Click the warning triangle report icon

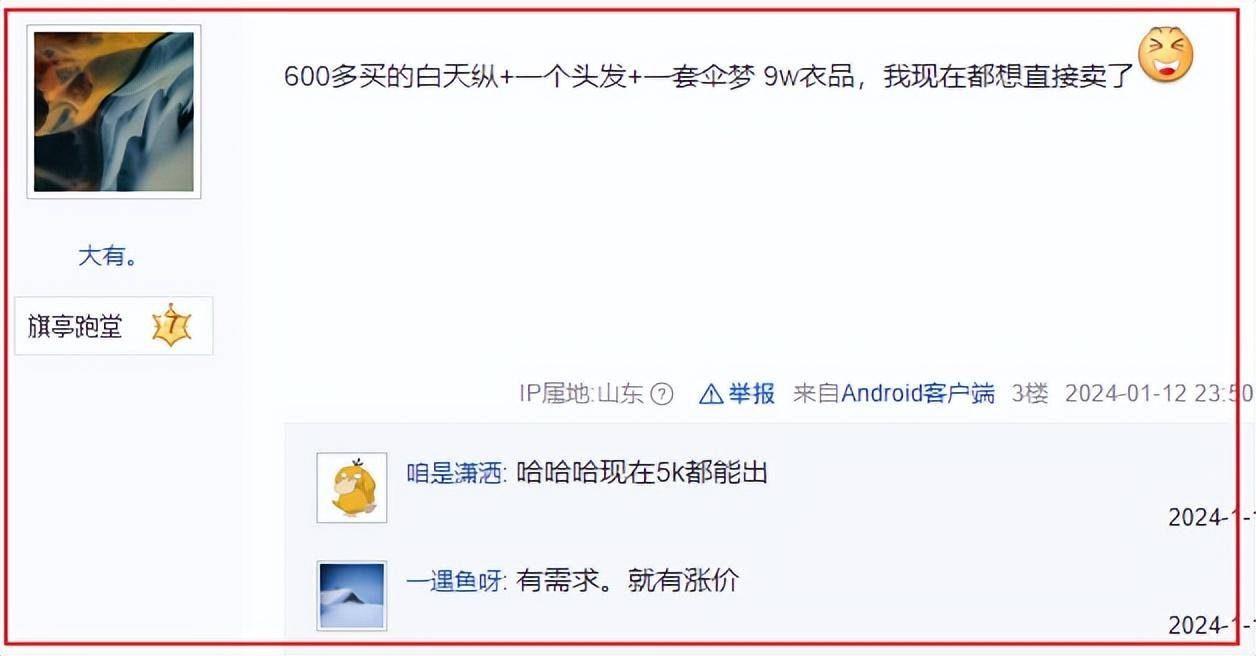coord(711,394)
